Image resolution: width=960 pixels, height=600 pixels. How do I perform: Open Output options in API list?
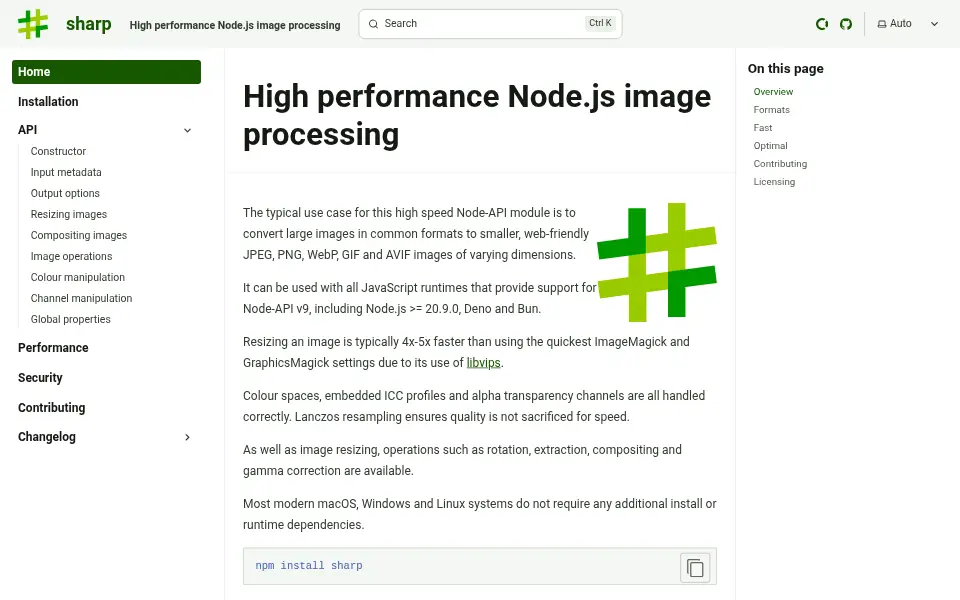click(x=65, y=193)
